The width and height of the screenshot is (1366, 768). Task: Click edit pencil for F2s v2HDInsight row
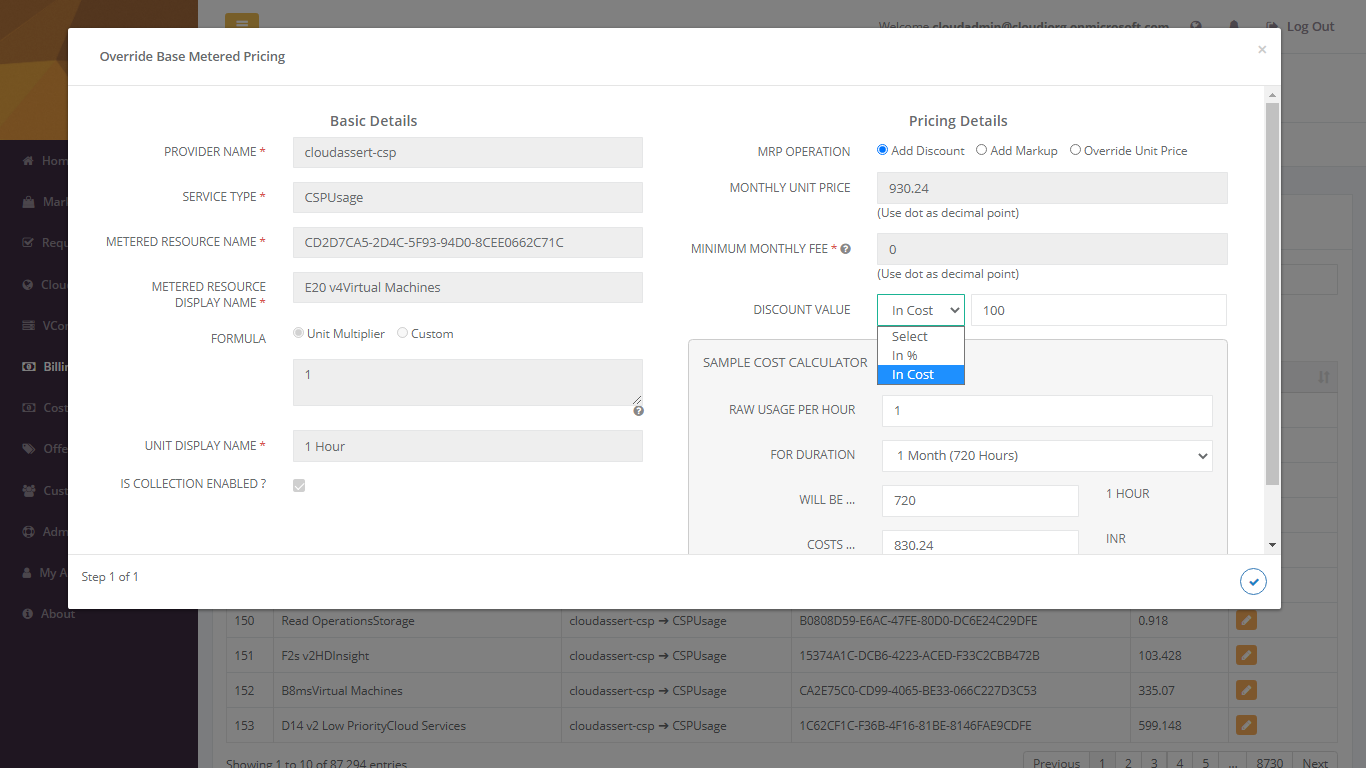(1246, 655)
